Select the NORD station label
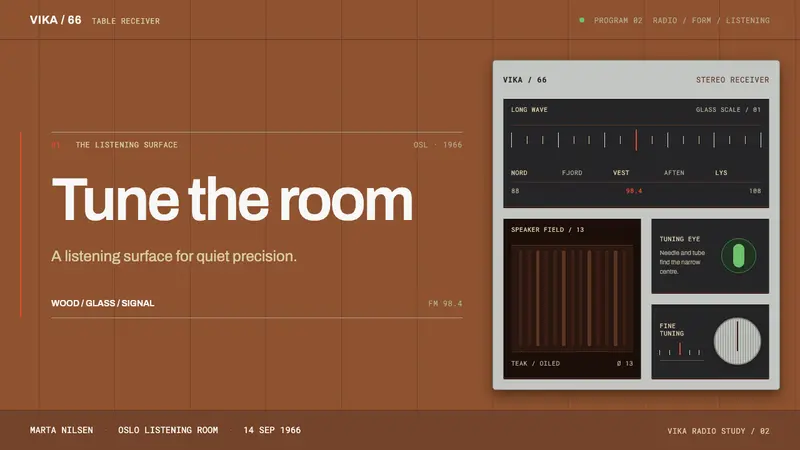This screenshot has width=800, height=450. pyautogui.click(x=519, y=173)
